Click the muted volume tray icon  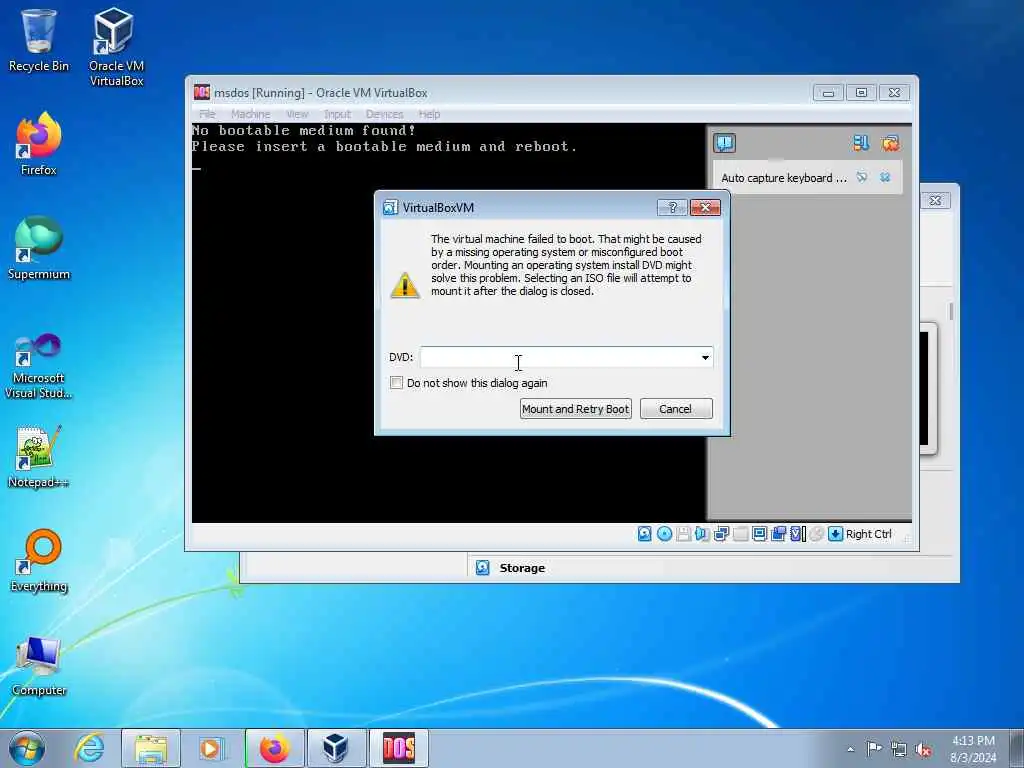923,749
